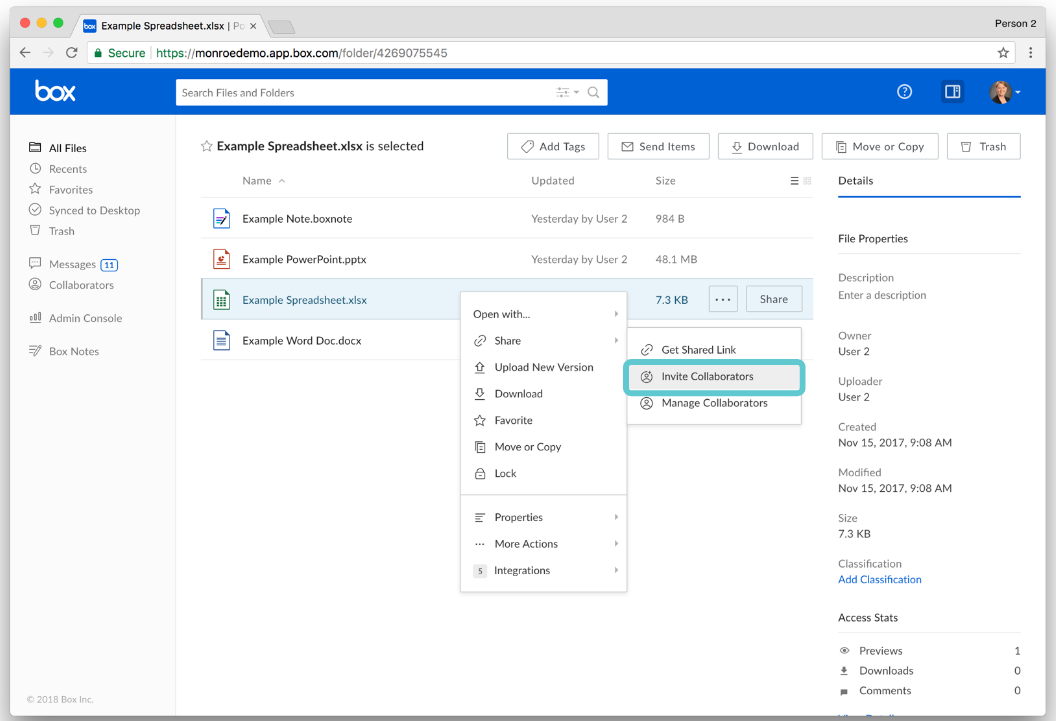This screenshot has width=1056, height=721.
Task: Open Example PowerPoint.pptx file icon
Action: [x=222, y=259]
